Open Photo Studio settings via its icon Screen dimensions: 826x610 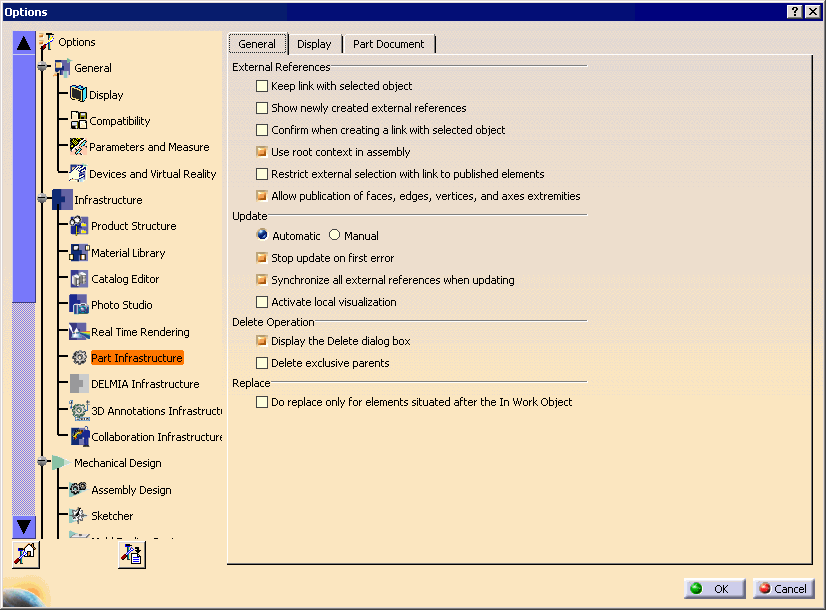[78, 305]
